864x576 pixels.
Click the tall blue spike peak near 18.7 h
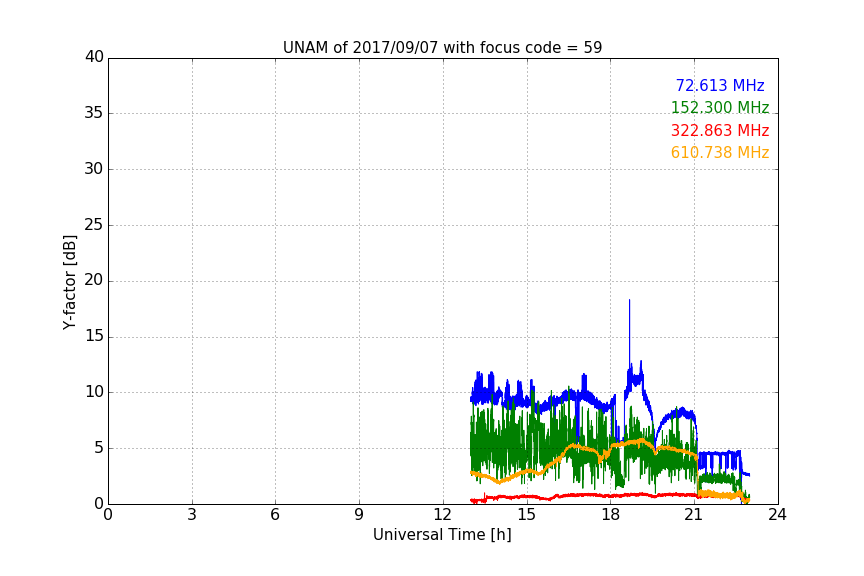coord(629,301)
